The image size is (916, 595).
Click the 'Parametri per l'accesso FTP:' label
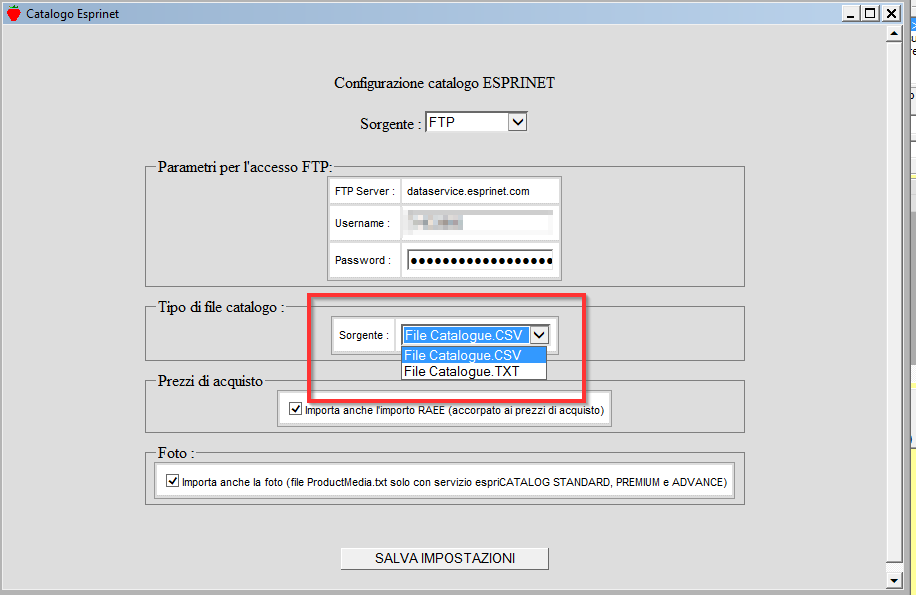click(x=245, y=167)
